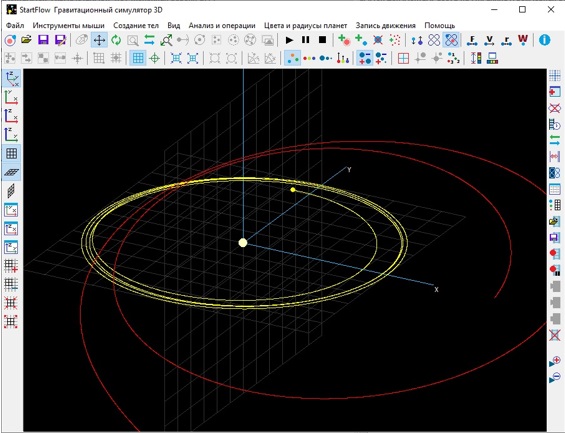This screenshot has height=433, width=565.
Task: Stop the simulation with the square button
Action: [x=322, y=40]
